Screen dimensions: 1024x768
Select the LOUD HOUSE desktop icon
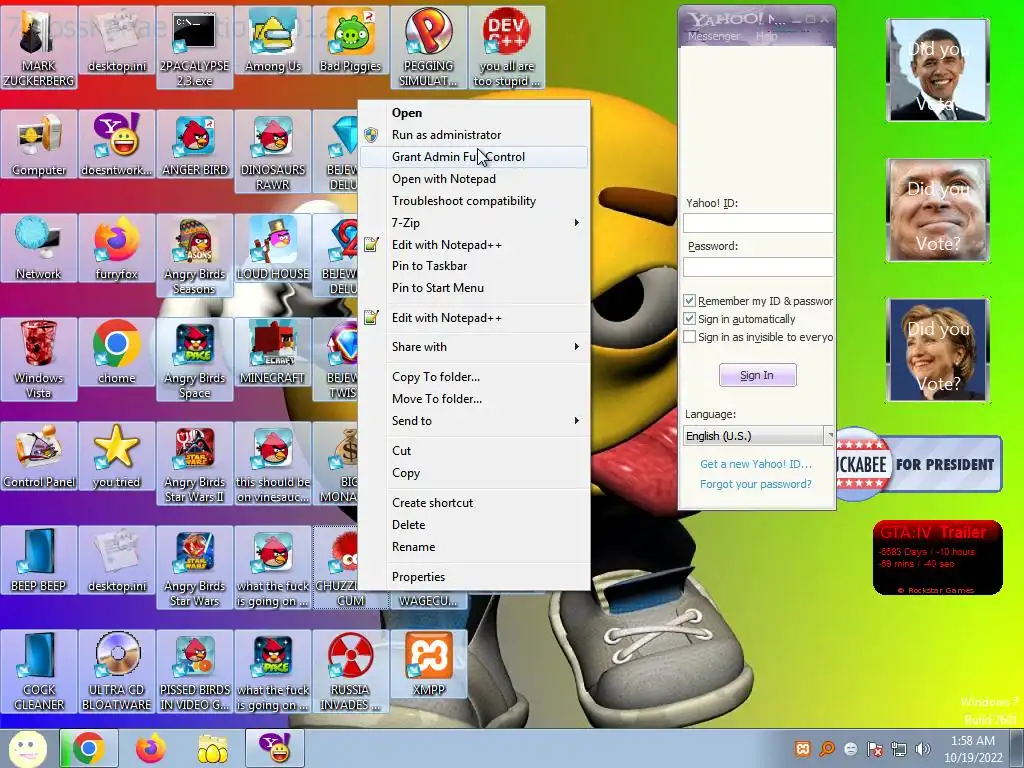click(273, 249)
